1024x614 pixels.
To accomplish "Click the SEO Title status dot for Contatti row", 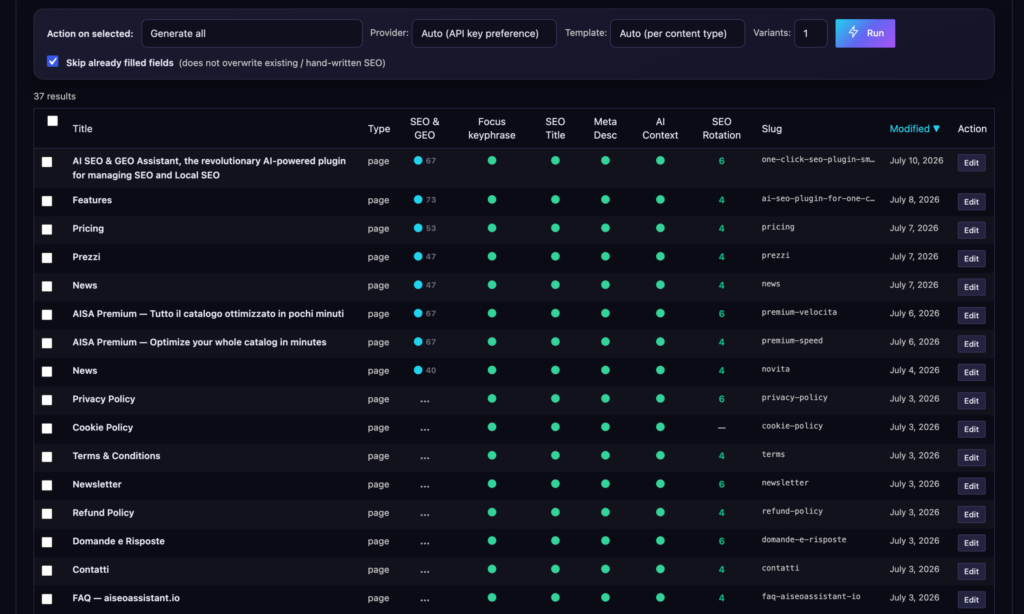I will pos(555,570).
